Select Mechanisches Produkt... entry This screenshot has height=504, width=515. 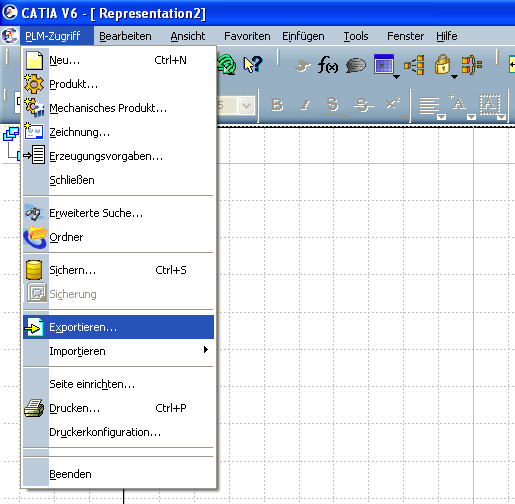[118, 108]
